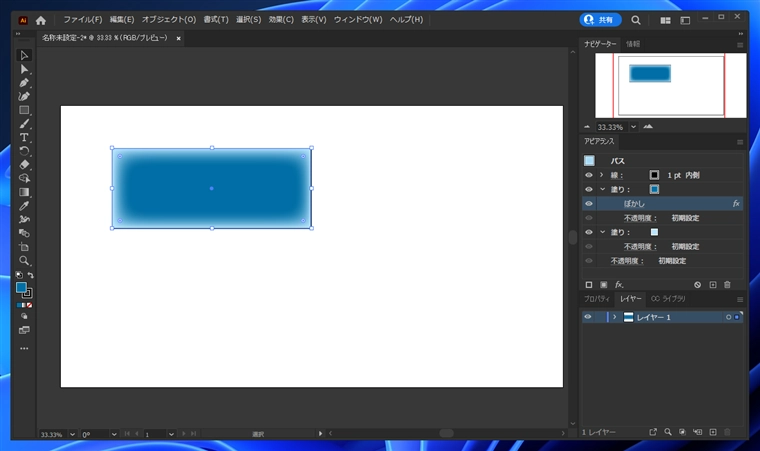Click target circle on レイヤー 1
The image size is (760, 451).
pos(728,317)
